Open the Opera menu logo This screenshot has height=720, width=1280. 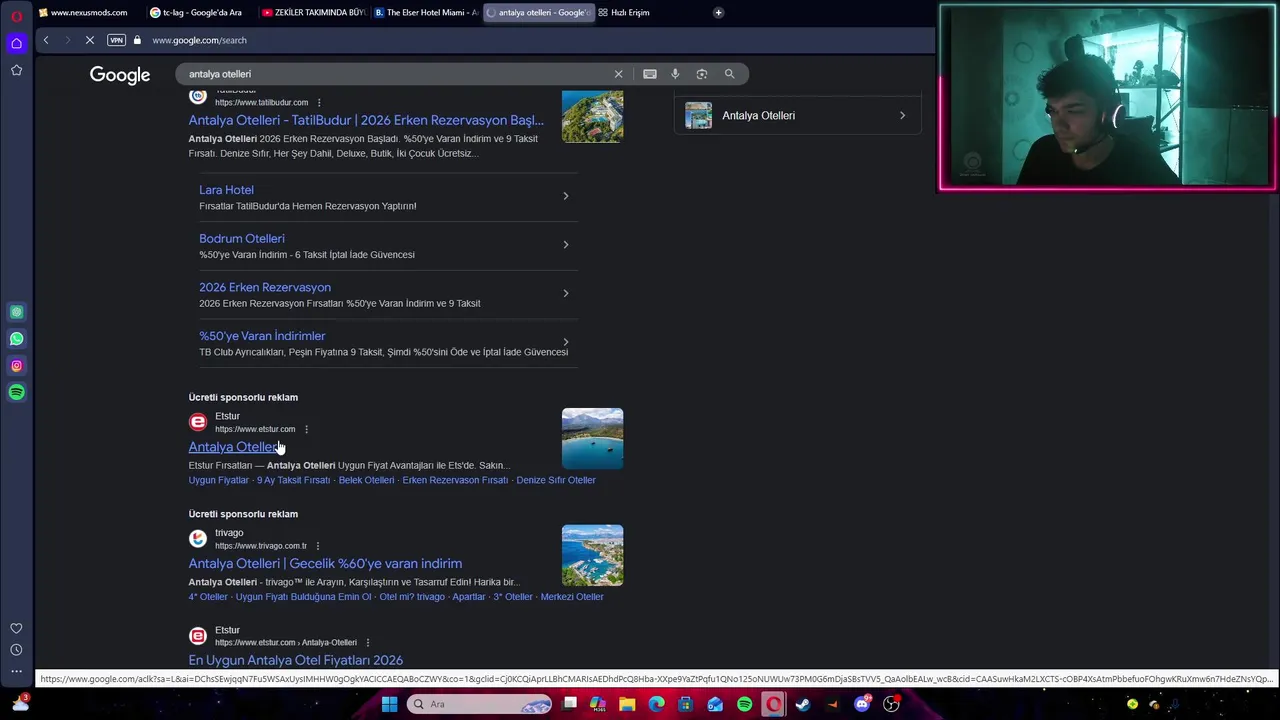[17, 16]
